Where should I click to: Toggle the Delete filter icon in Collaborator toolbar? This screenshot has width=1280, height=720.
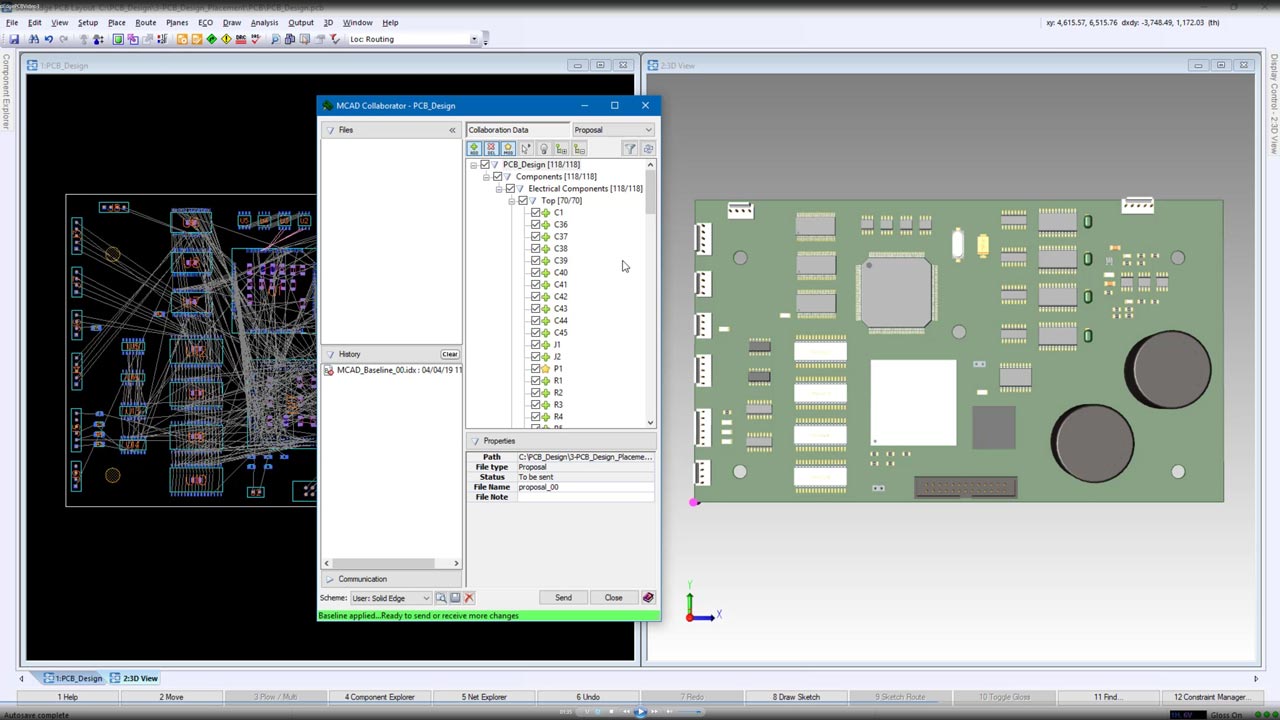click(x=491, y=149)
